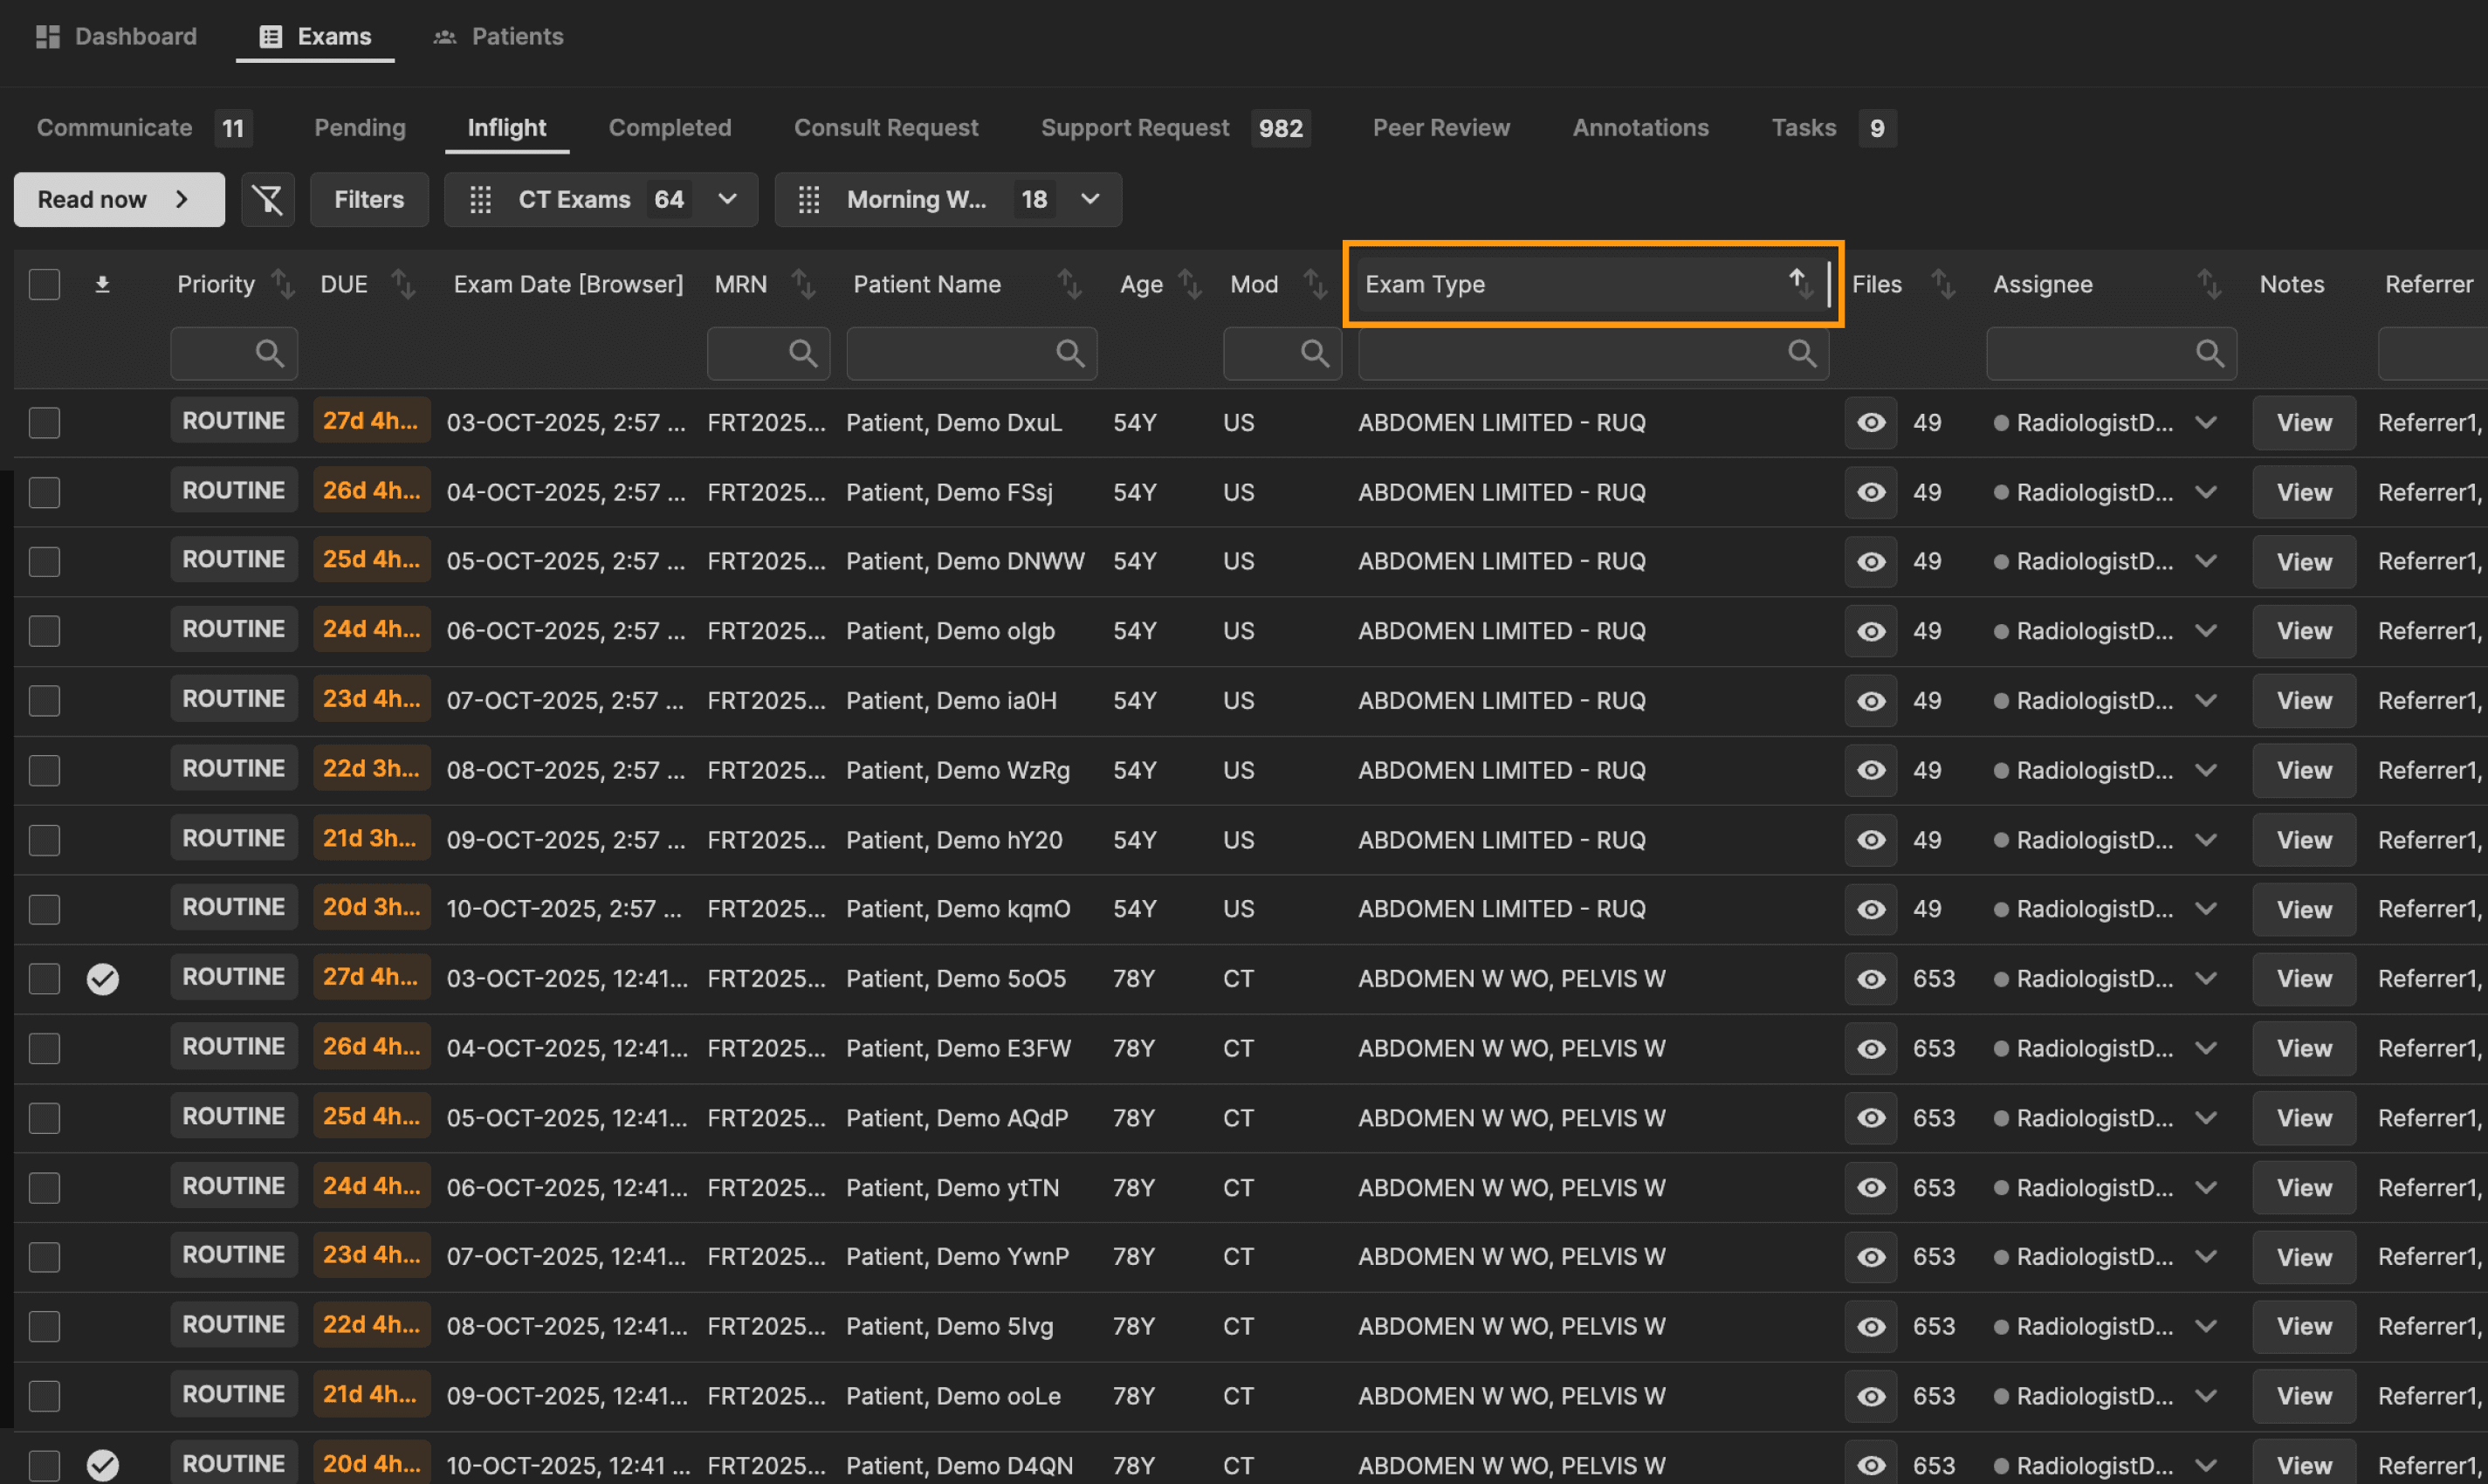This screenshot has width=2488, height=1484.
Task: Click the search icon in Exam Type filter
Action: tap(1801, 353)
